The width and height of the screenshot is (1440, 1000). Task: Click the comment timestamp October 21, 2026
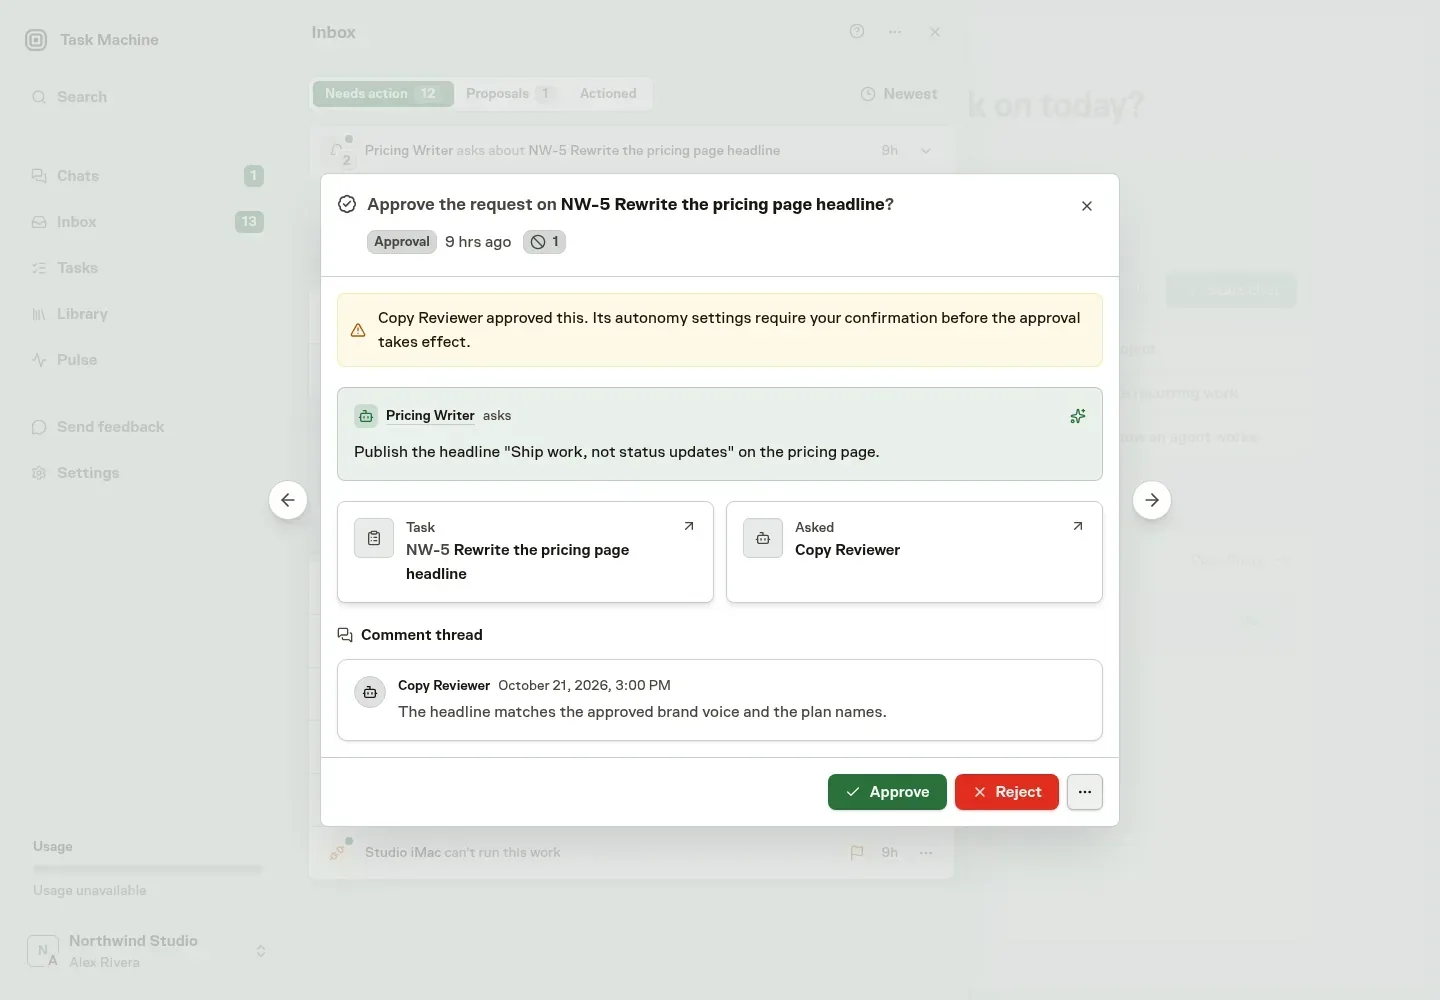pos(584,686)
